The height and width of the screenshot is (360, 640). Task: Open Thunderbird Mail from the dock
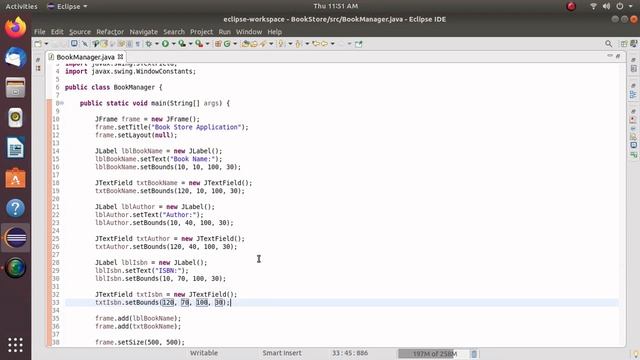pyautogui.click(x=16, y=58)
